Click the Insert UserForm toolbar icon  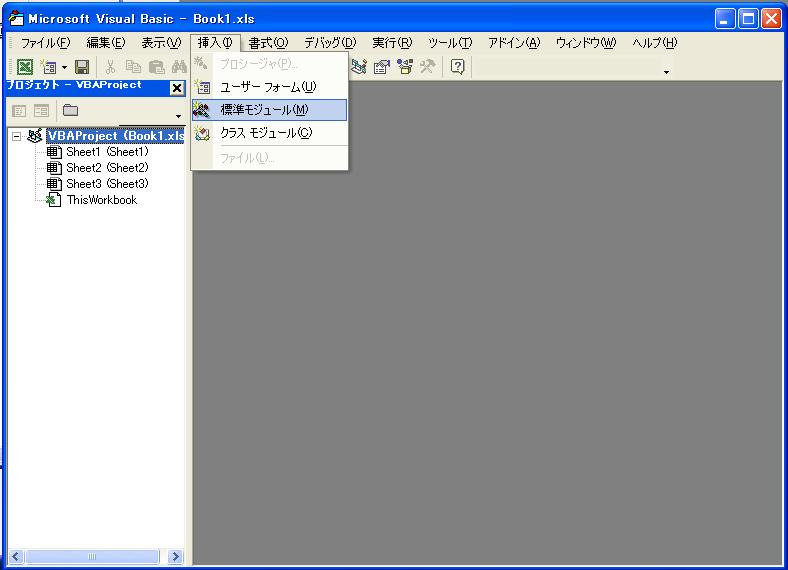[x=50, y=66]
